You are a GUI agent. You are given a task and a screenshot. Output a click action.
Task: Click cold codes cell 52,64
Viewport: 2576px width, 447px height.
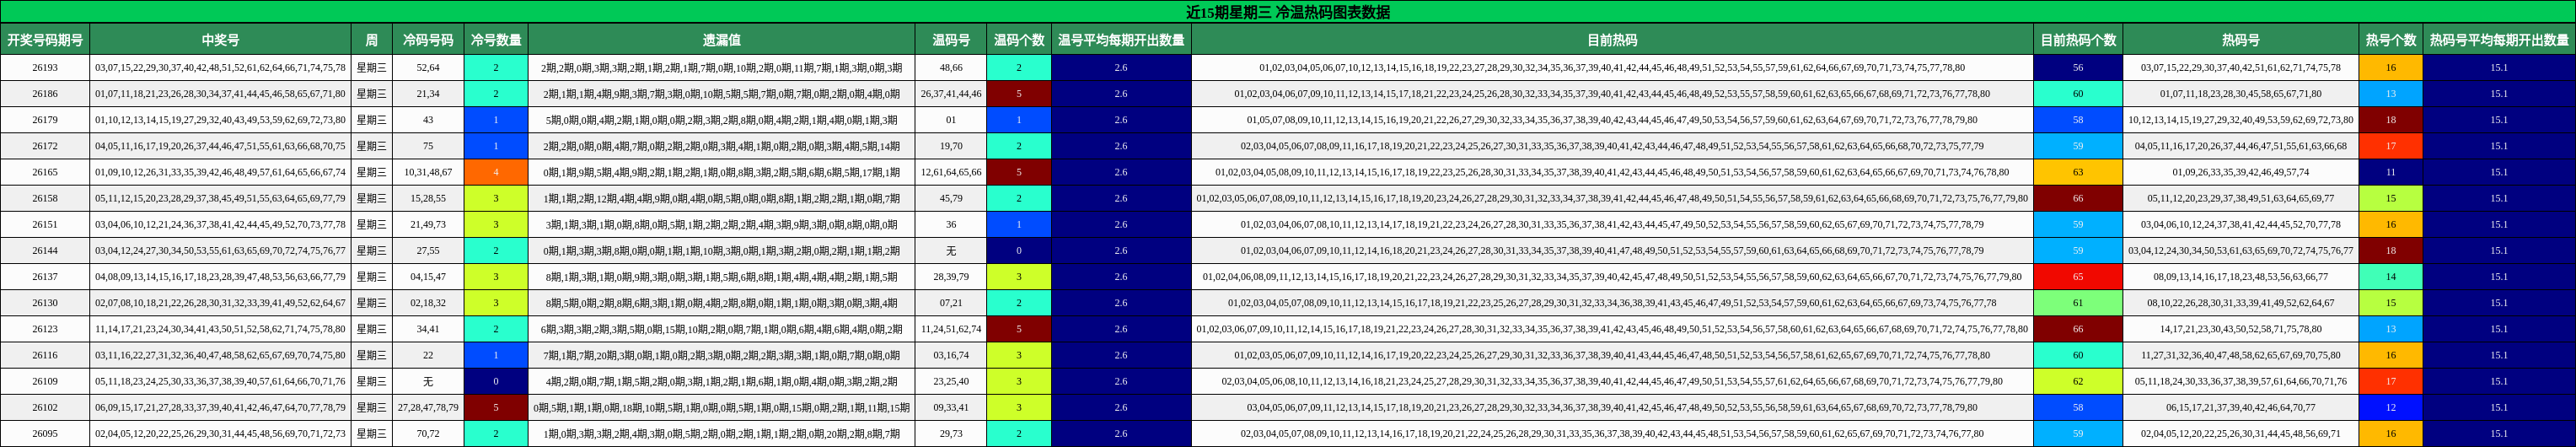pos(428,68)
